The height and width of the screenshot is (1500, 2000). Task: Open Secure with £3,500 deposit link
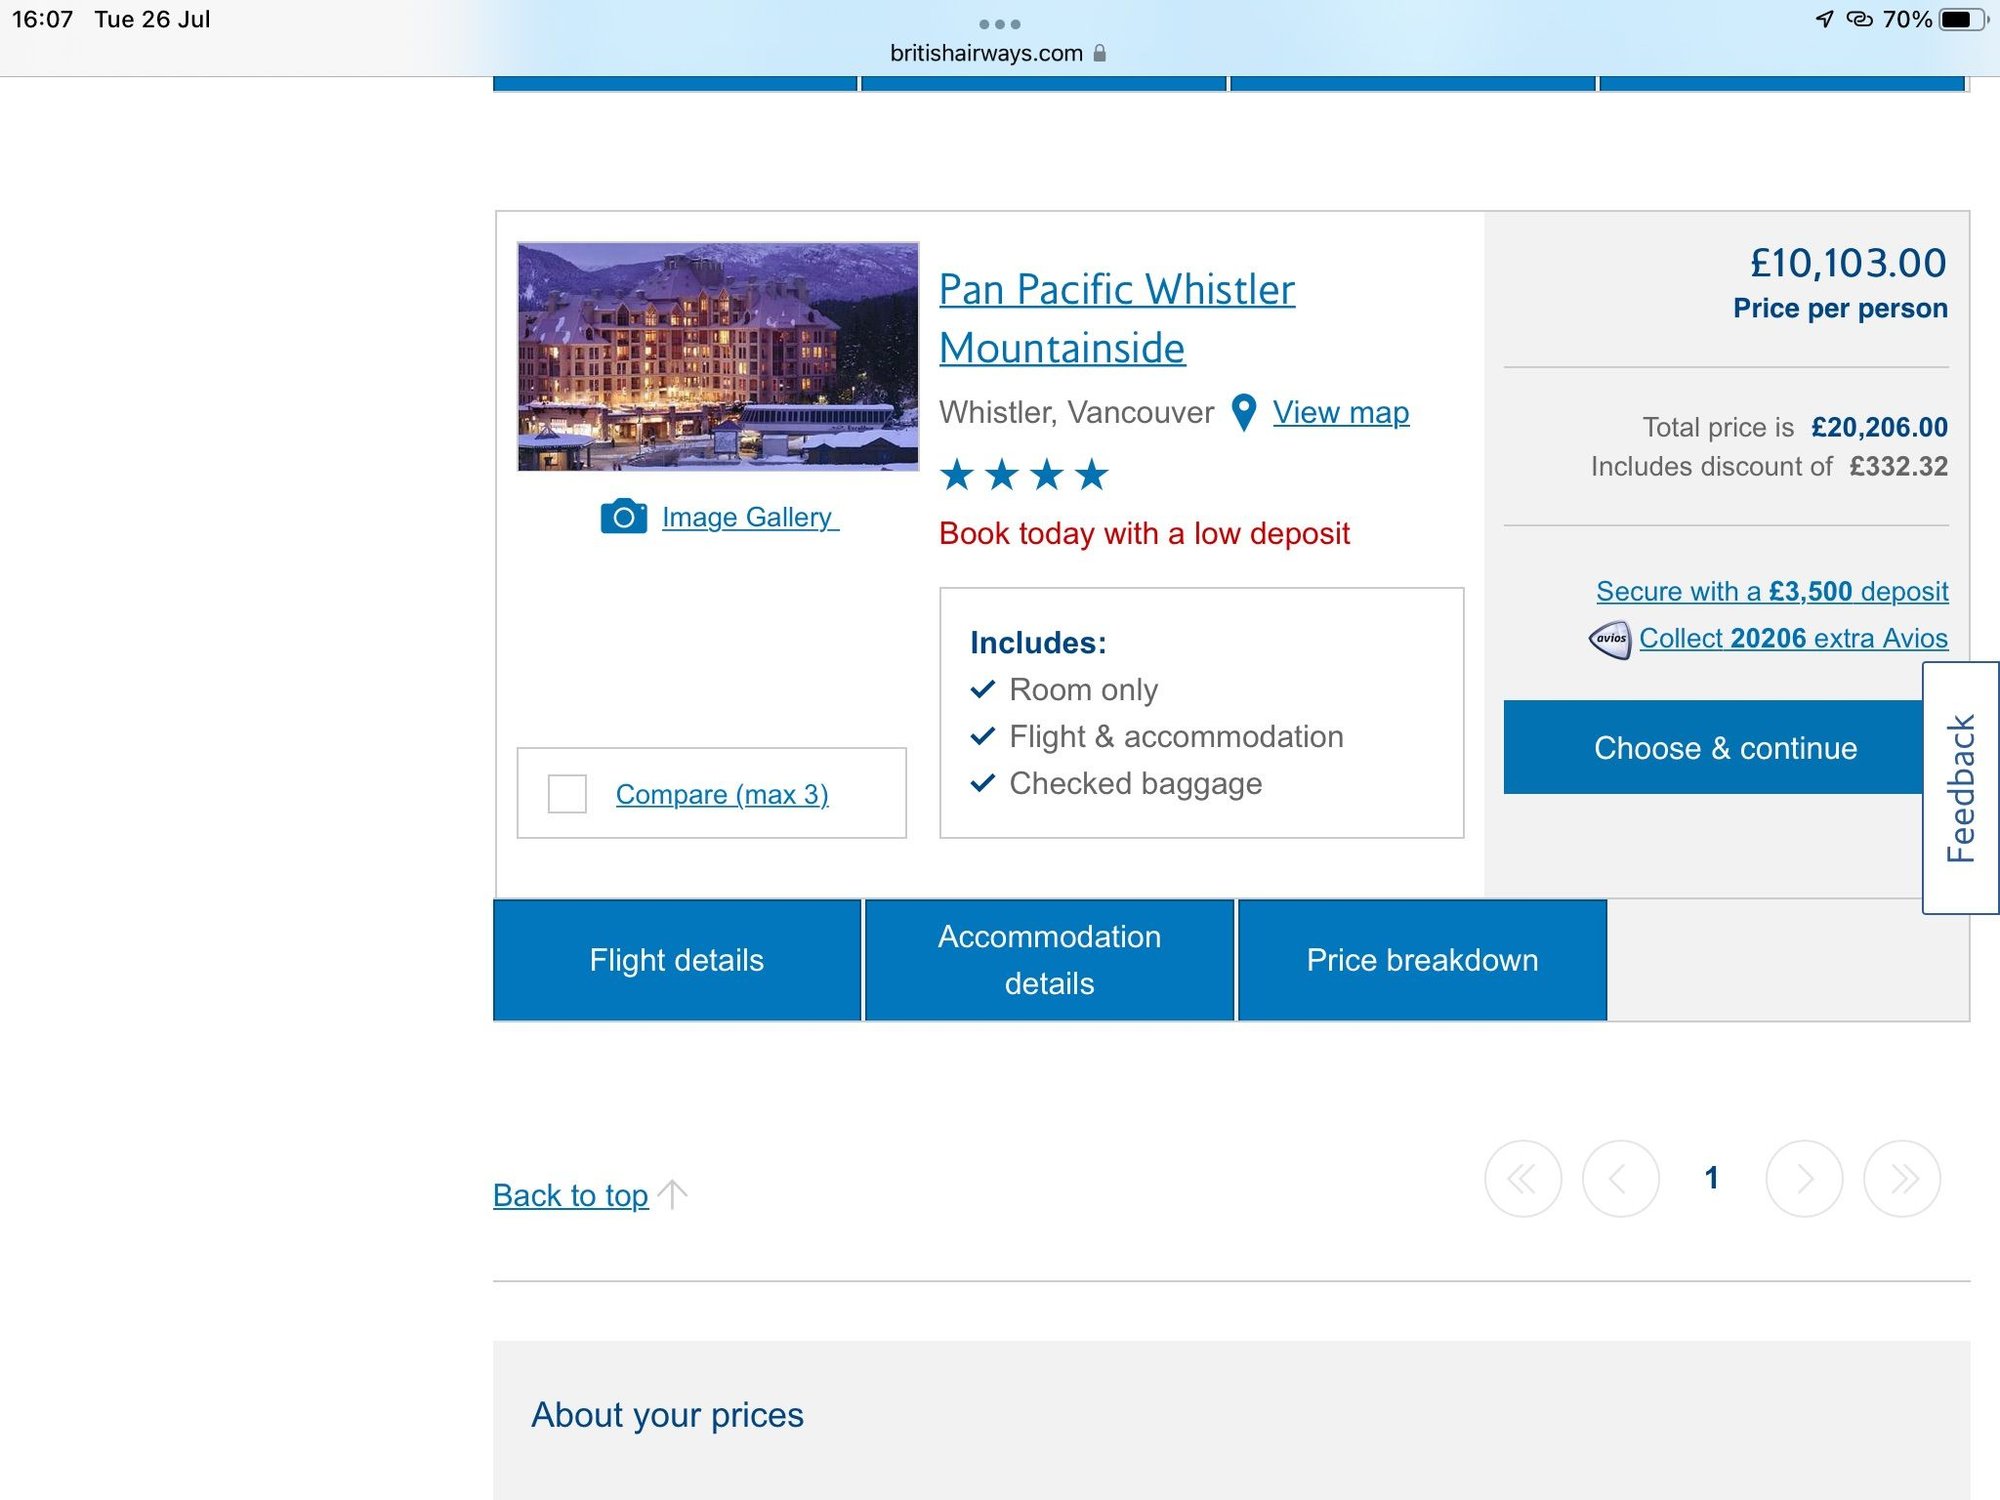[1771, 591]
